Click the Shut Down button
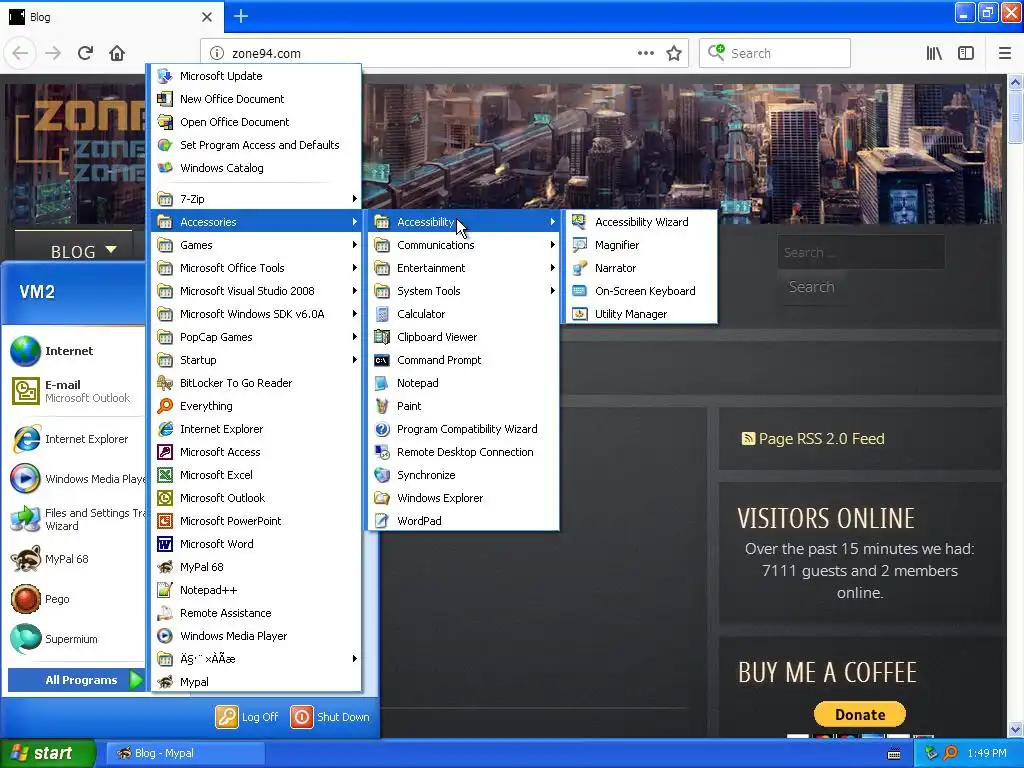This screenshot has height=768, width=1024. (330, 716)
